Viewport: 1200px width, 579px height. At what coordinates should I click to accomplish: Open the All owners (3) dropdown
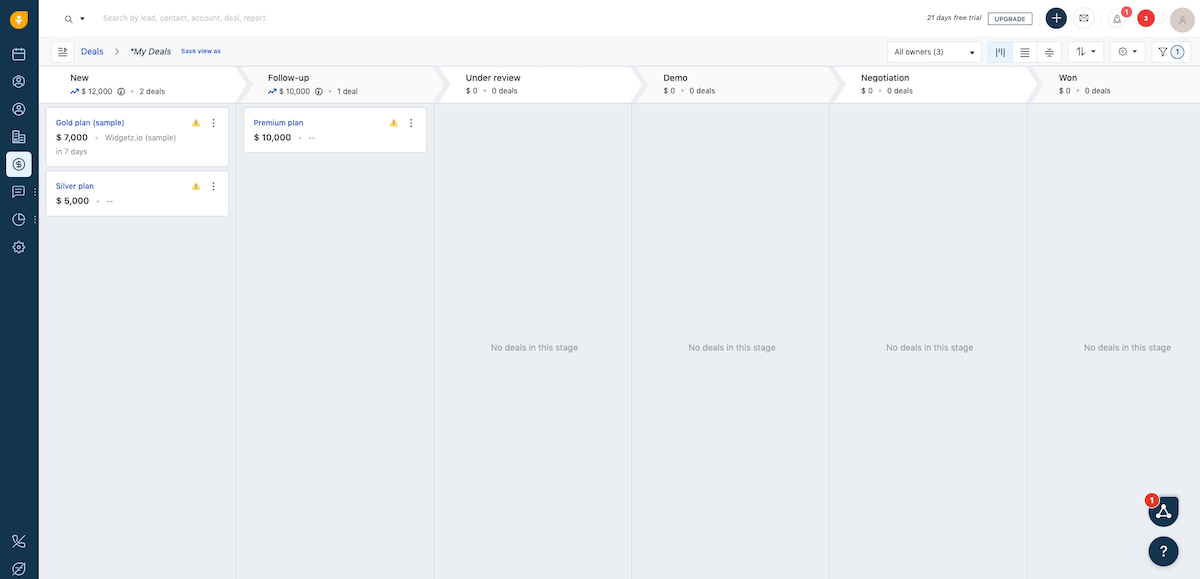pos(934,51)
